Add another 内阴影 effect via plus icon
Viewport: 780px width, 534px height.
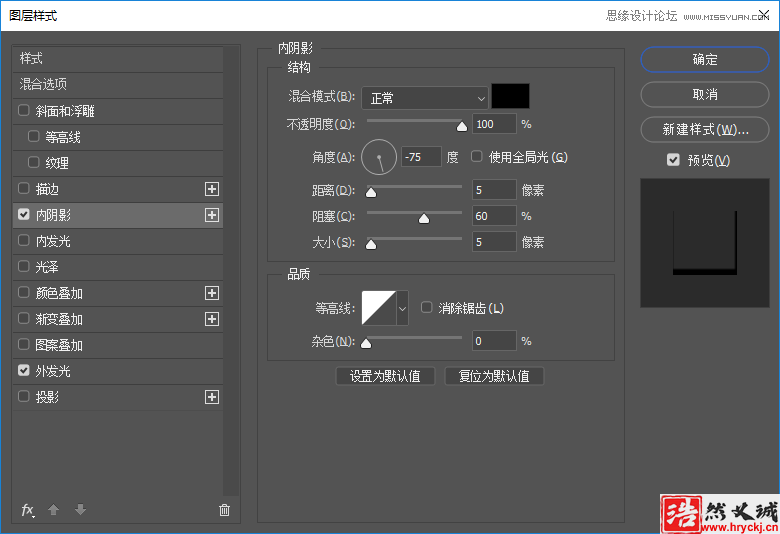click(x=212, y=215)
